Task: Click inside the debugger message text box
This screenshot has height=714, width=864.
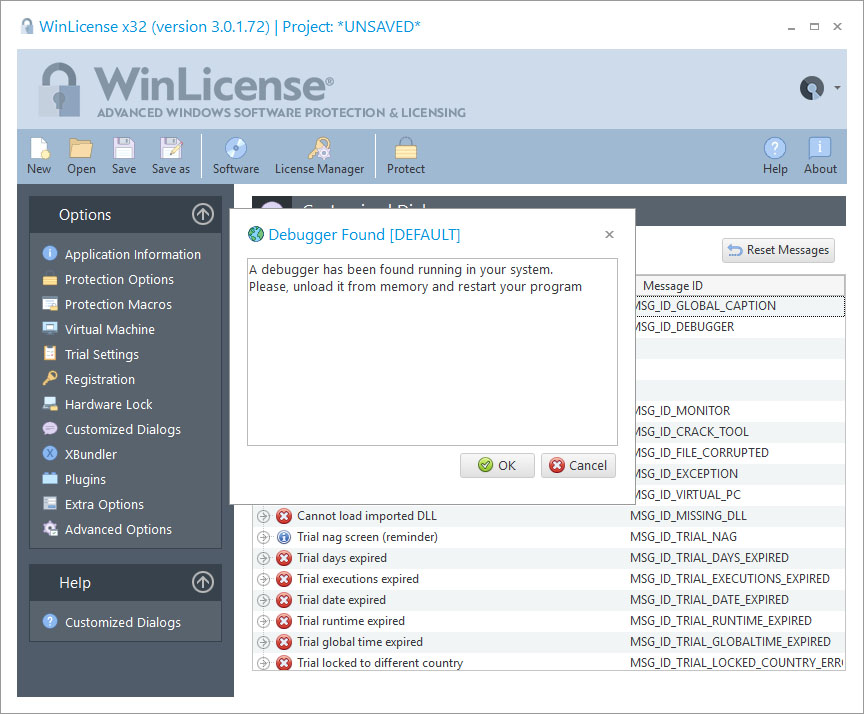Action: pos(432,352)
